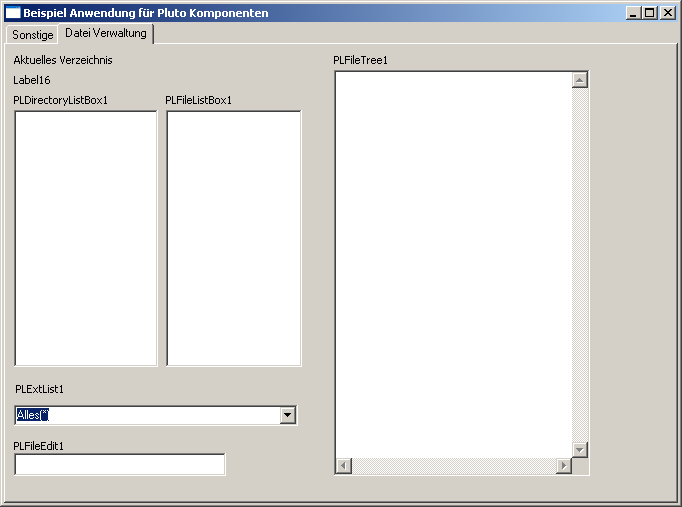Switch to the Sonstige tab
The height and width of the screenshot is (507, 682).
click(x=32, y=34)
